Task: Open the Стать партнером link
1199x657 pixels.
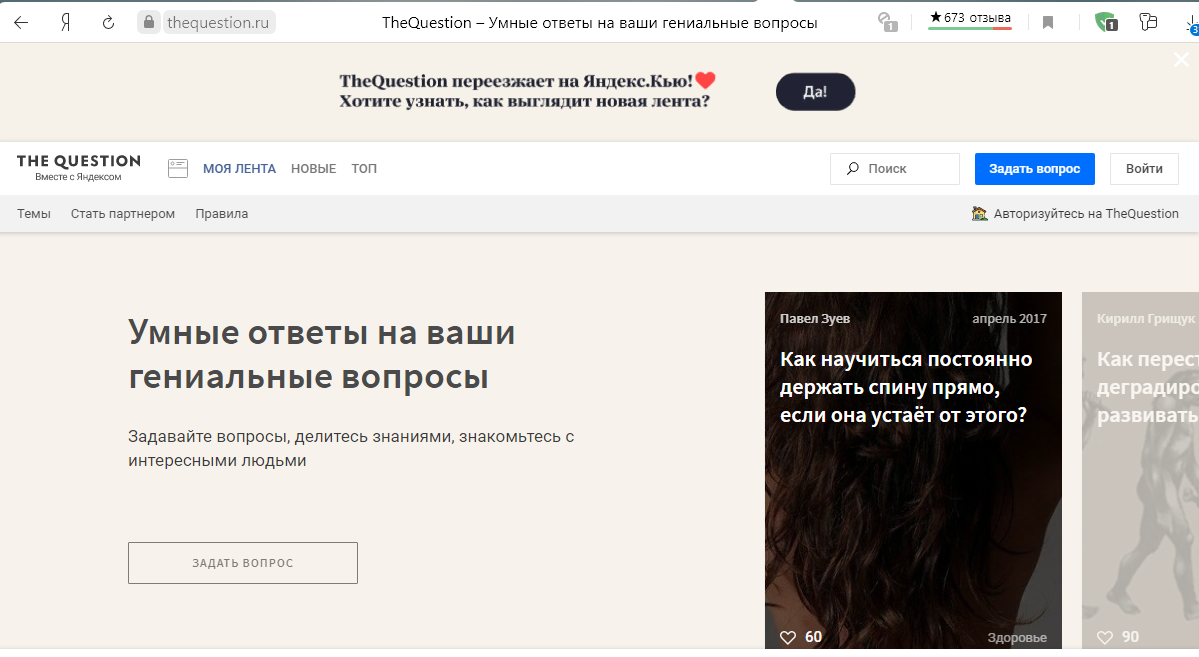Action: pyautogui.click(x=123, y=213)
